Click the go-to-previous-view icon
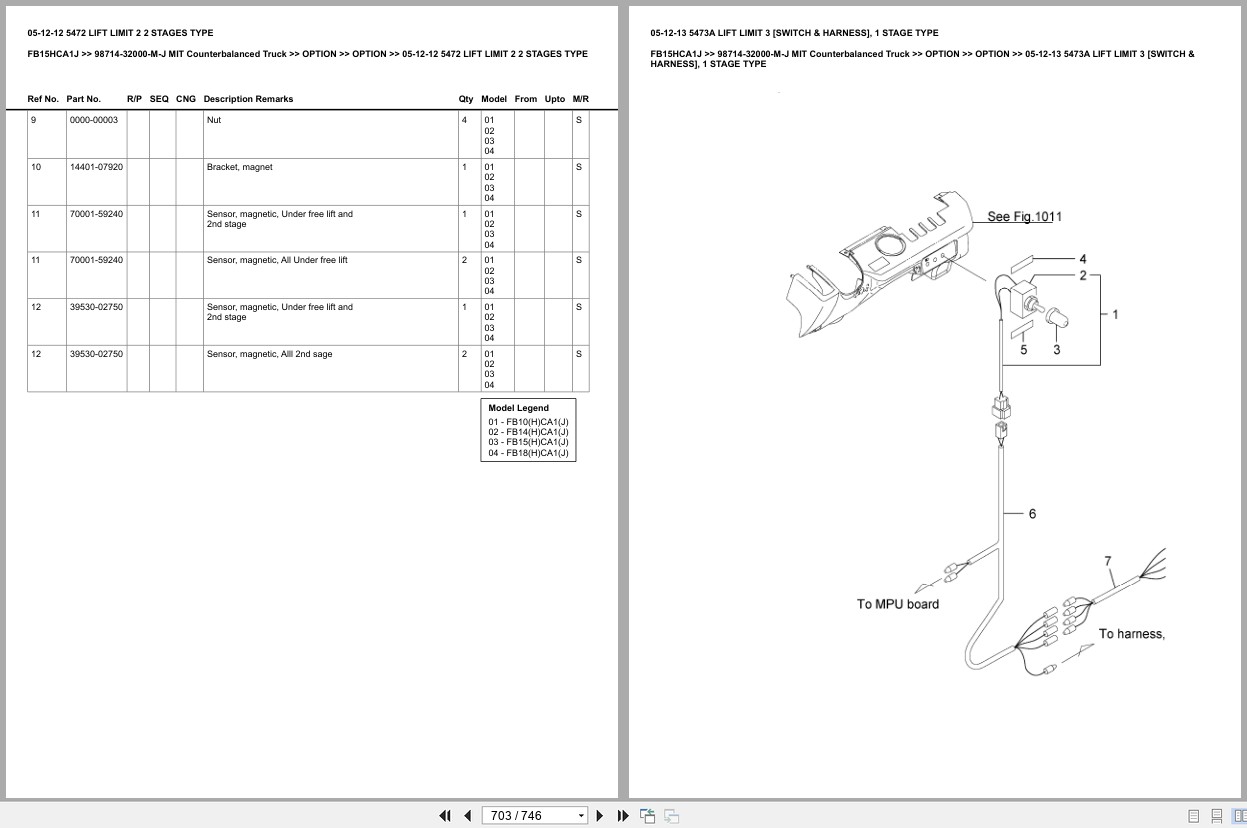1247x828 pixels. coord(647,816)
